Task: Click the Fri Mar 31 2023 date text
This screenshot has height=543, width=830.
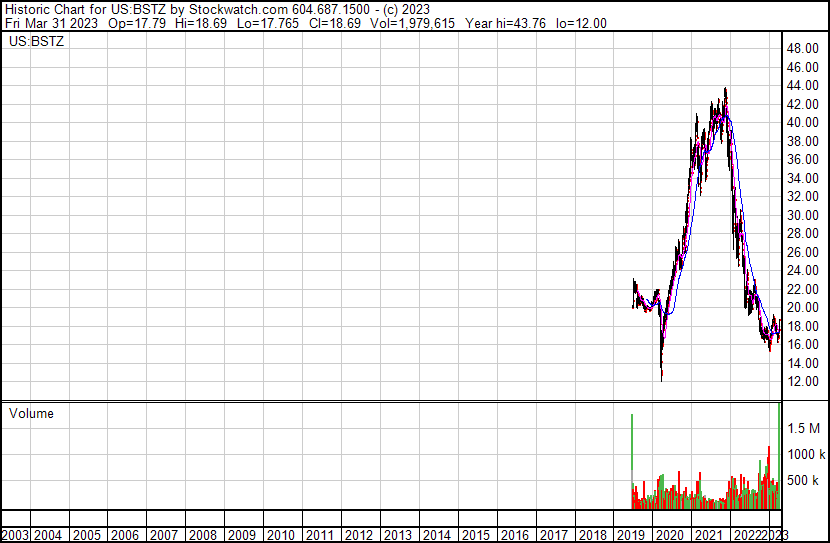Action: click(45, 22)
